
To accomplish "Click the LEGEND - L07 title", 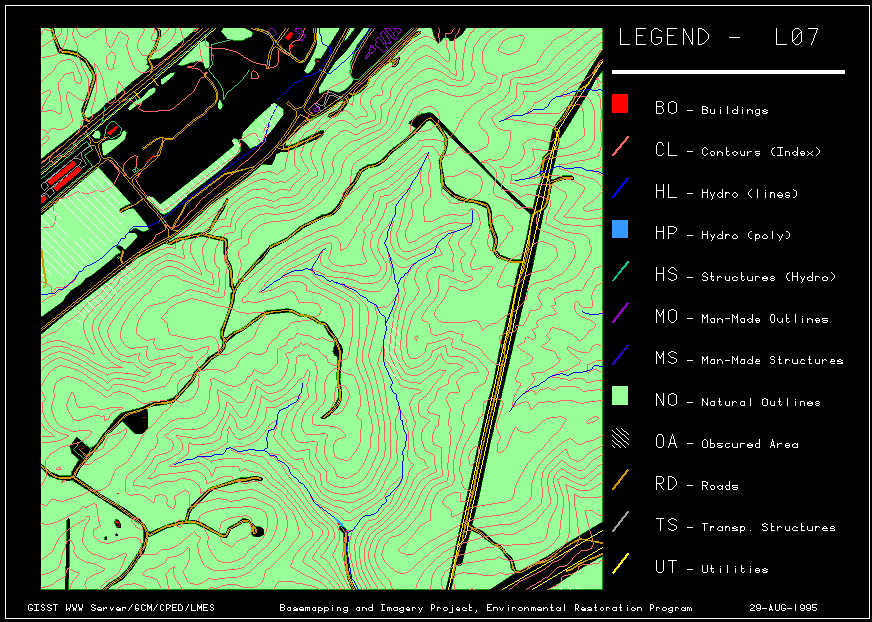I will tap(719, 37).
